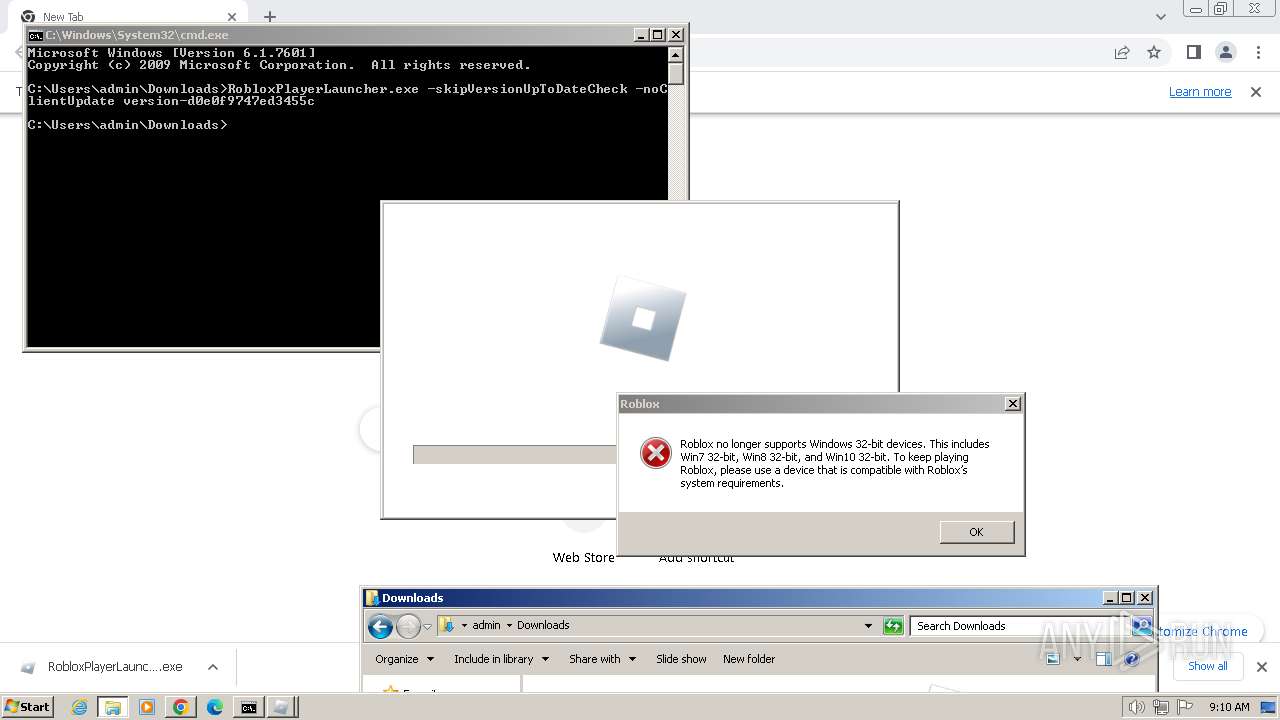The image size is (1280, 720).
Task: Open a new Chrome tab with plus button
Action: coord(270,16)
